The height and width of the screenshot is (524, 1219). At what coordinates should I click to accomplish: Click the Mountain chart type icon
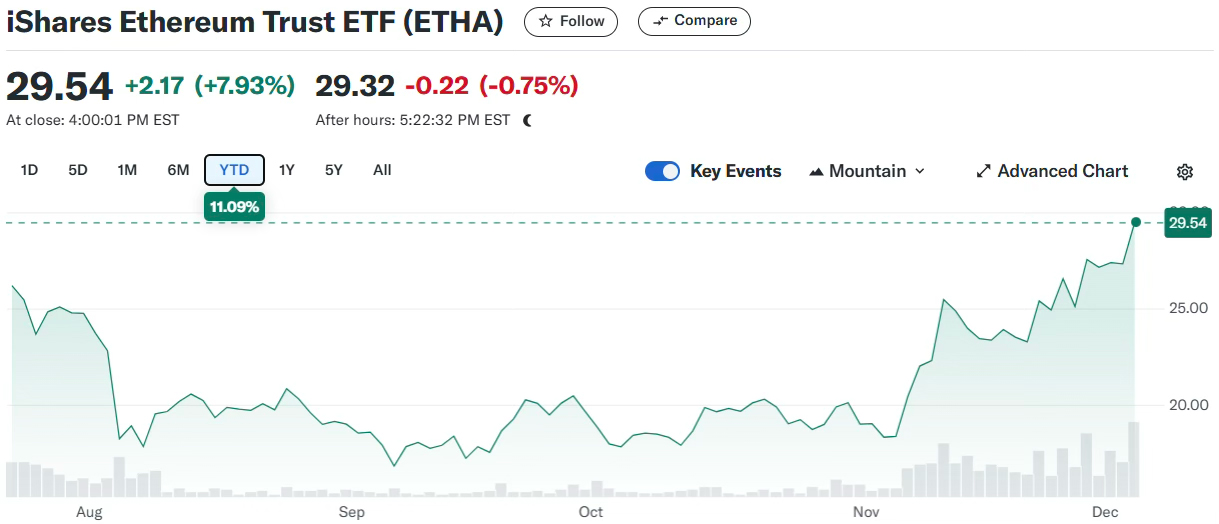click(816, 172)
